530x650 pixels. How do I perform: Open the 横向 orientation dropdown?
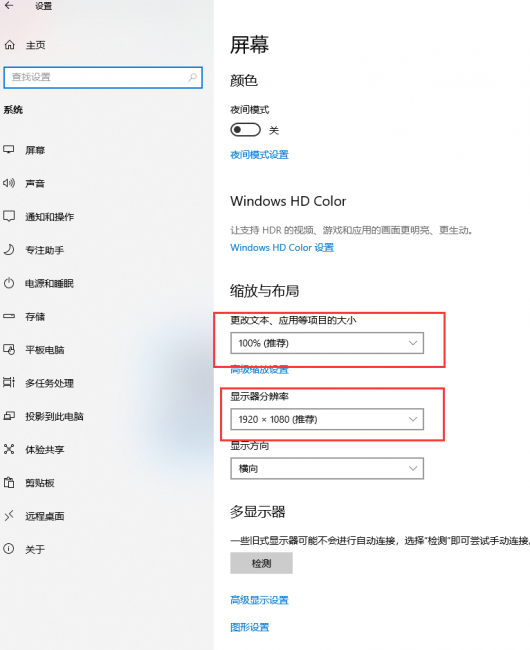(327, 468)
